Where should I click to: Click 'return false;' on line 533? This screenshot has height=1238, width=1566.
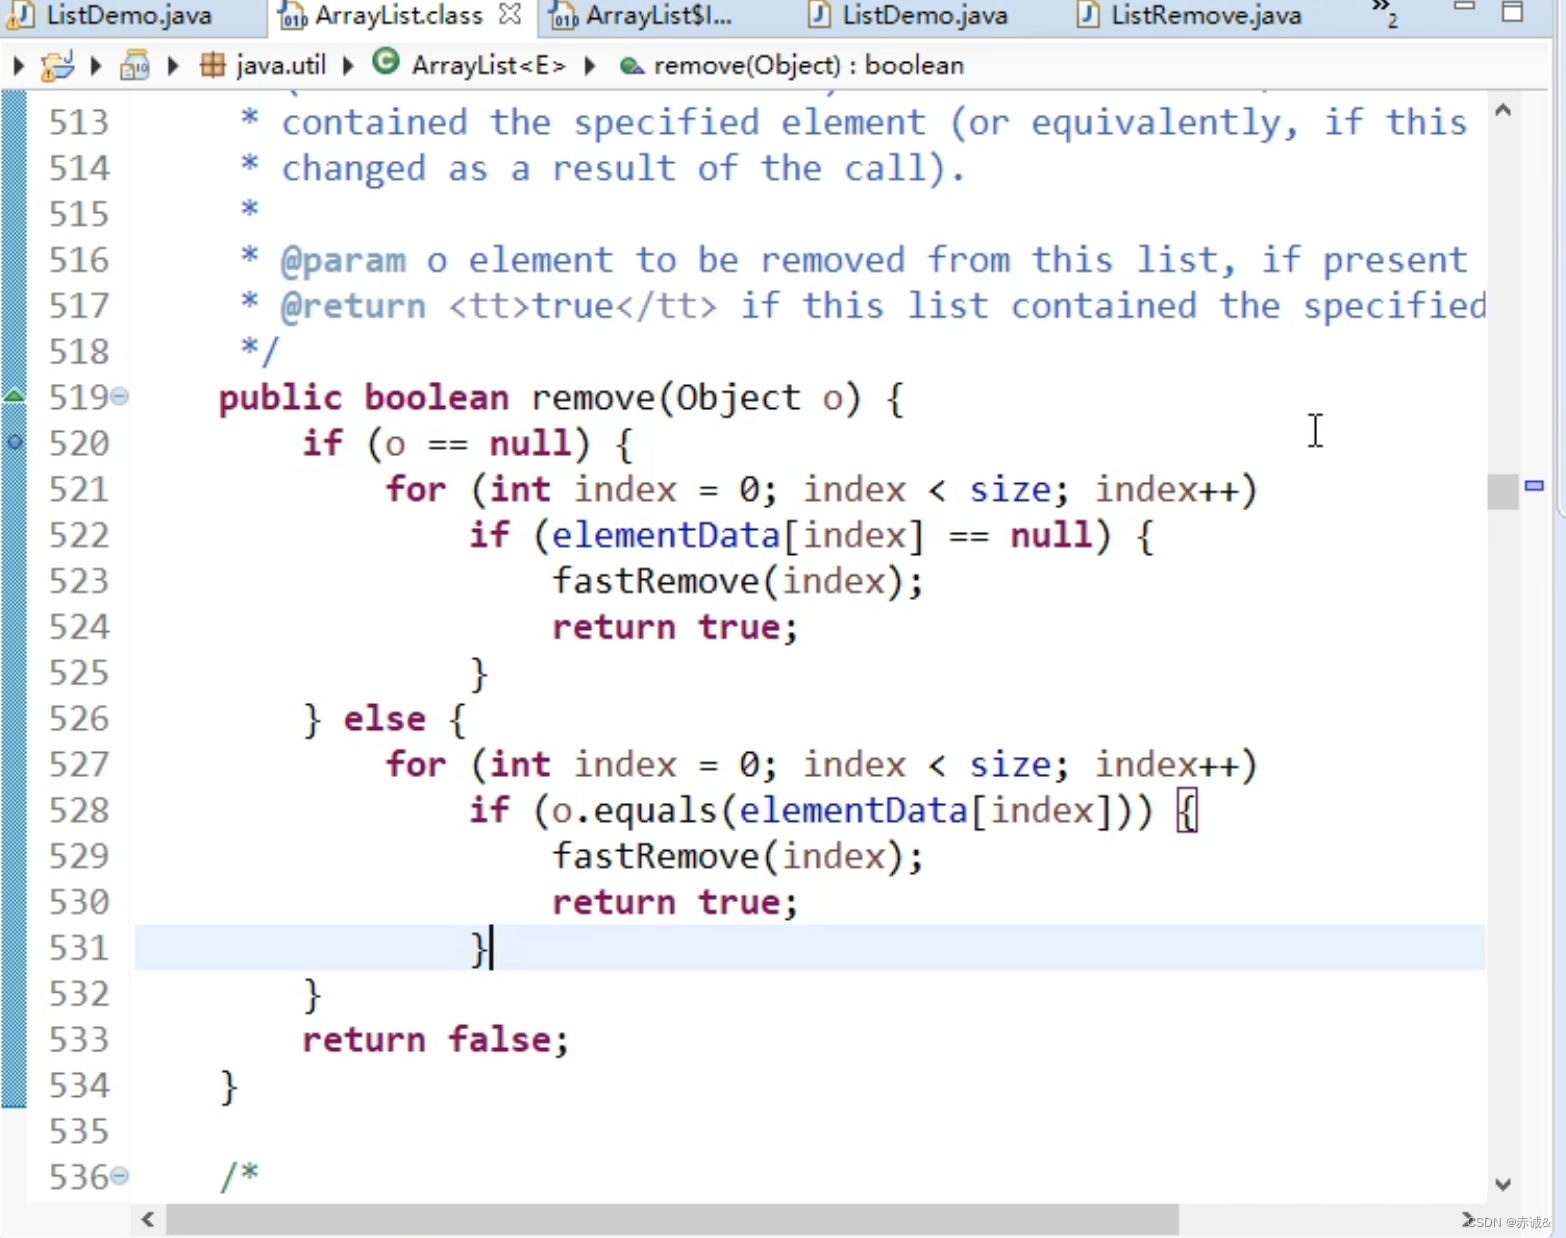(435, 1040)
